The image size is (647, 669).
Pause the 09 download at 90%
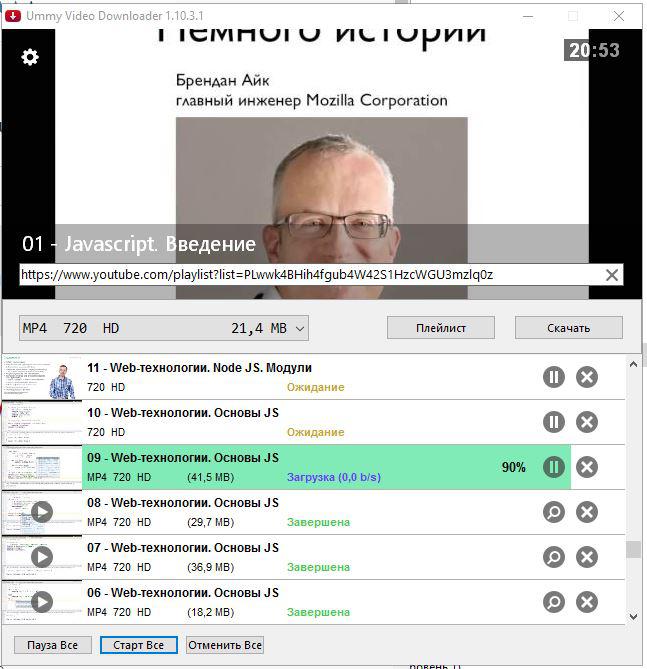click(x=554, y=467)
